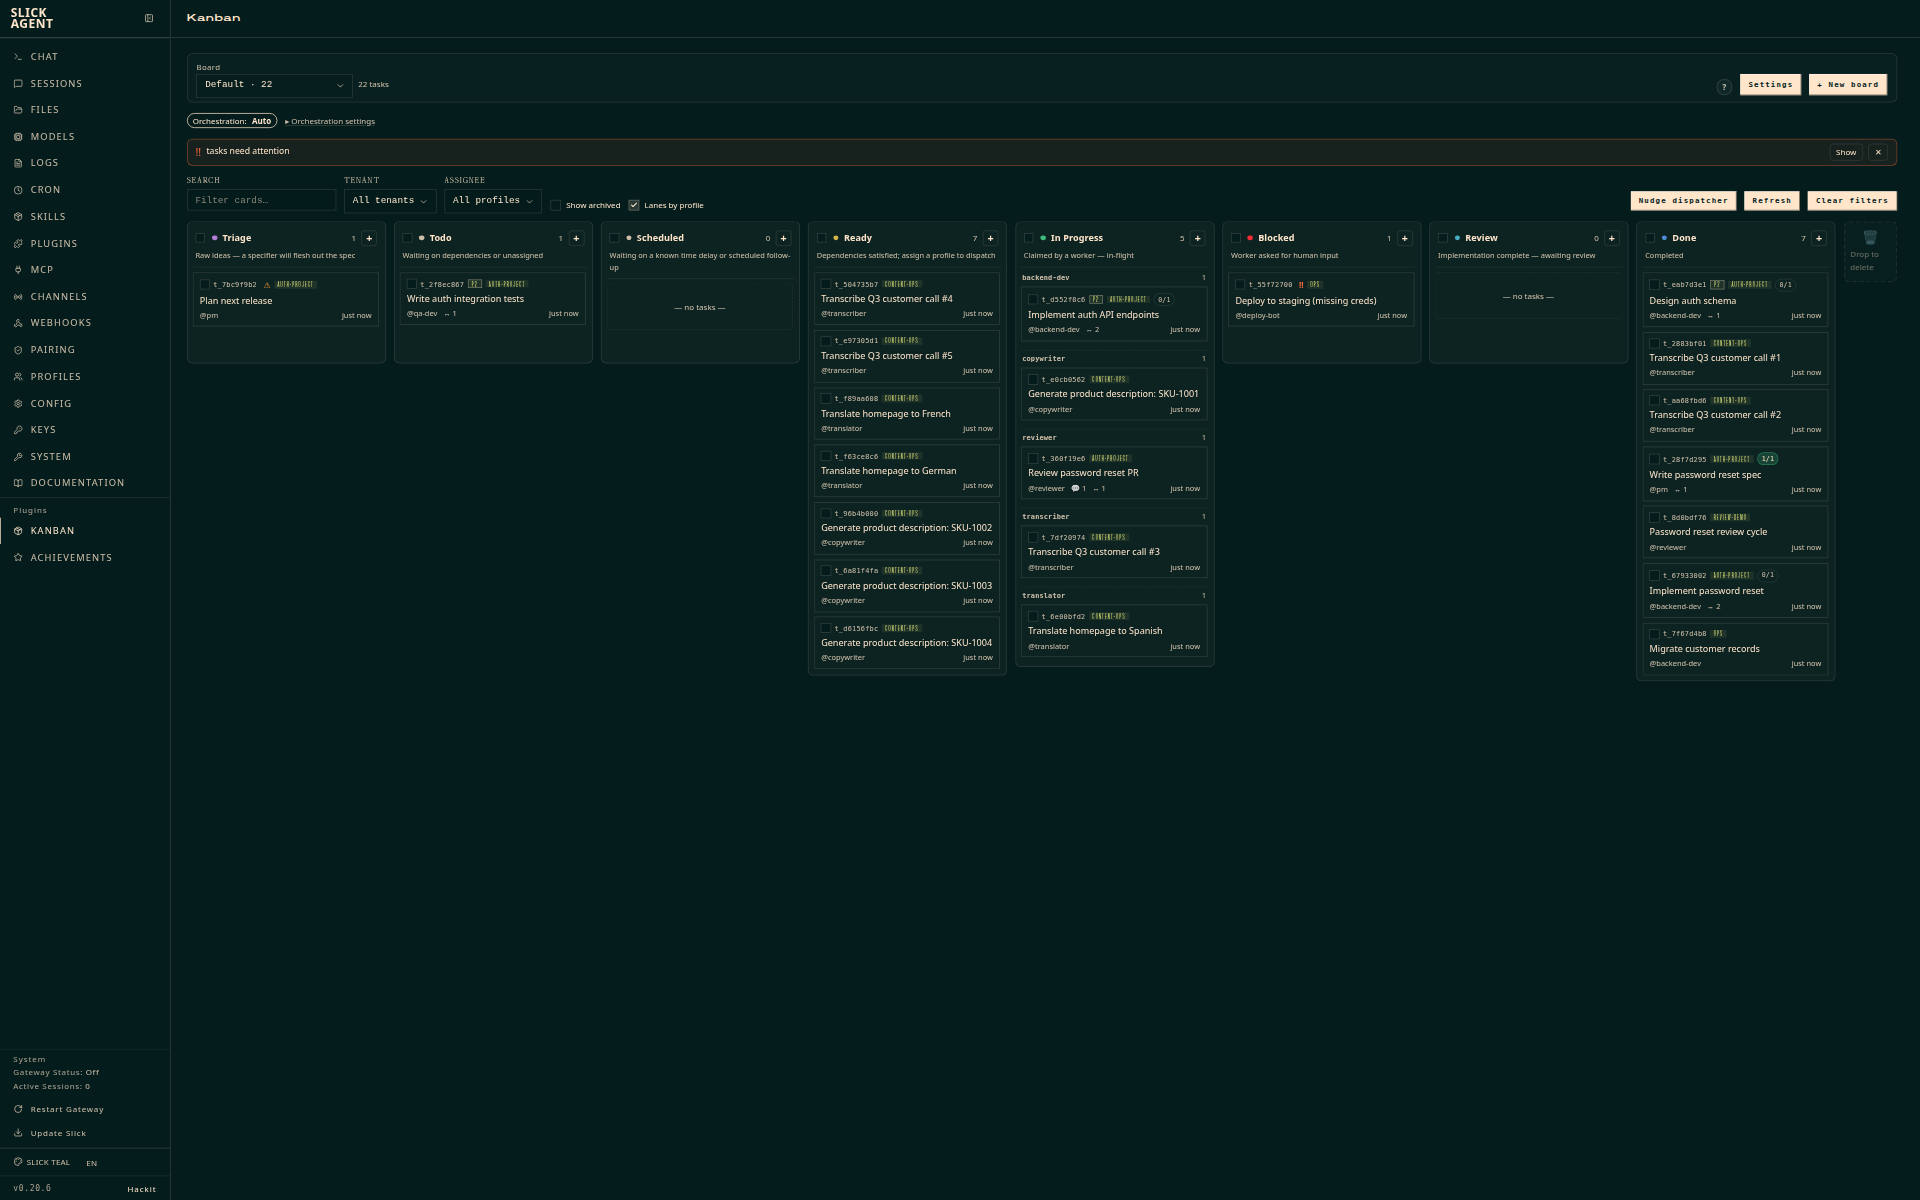Collapse the translator lane header
The width and height of the screenshot is (1920, 1200).
[1114, 596]
